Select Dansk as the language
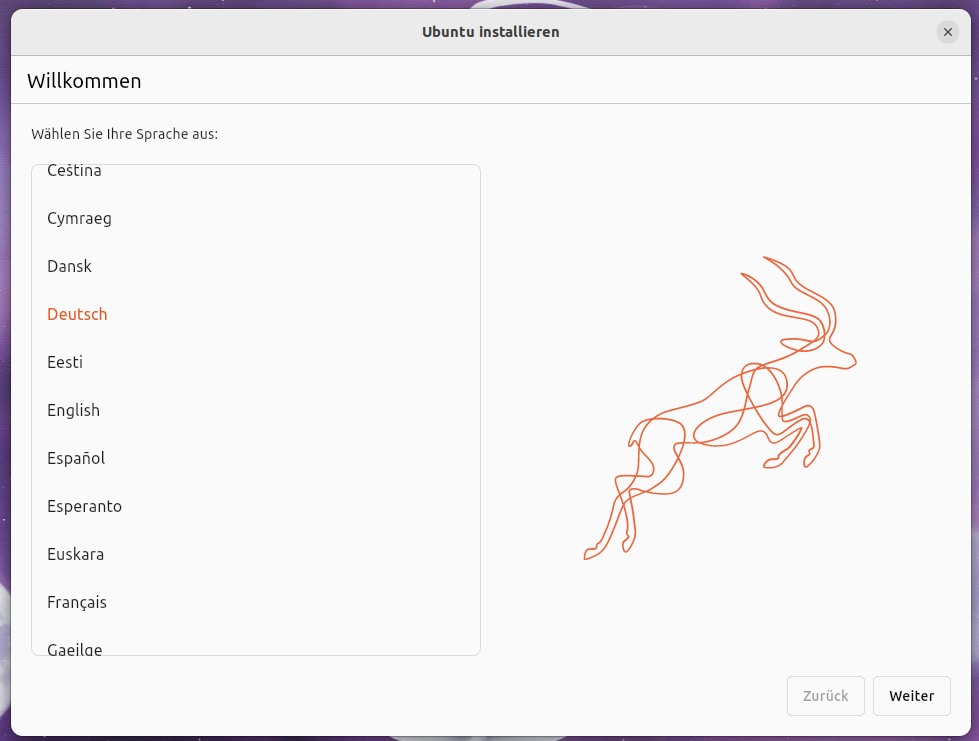 pyautogui.click(x=69, y=266)
